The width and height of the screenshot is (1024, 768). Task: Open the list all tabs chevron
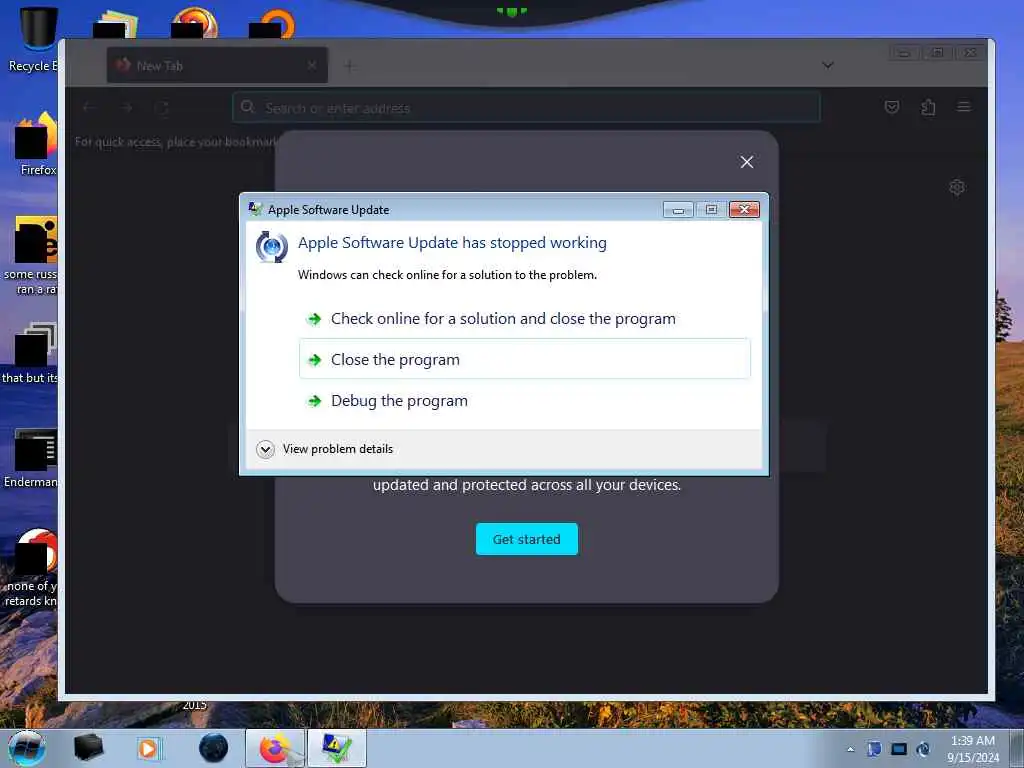coord(827,65)
